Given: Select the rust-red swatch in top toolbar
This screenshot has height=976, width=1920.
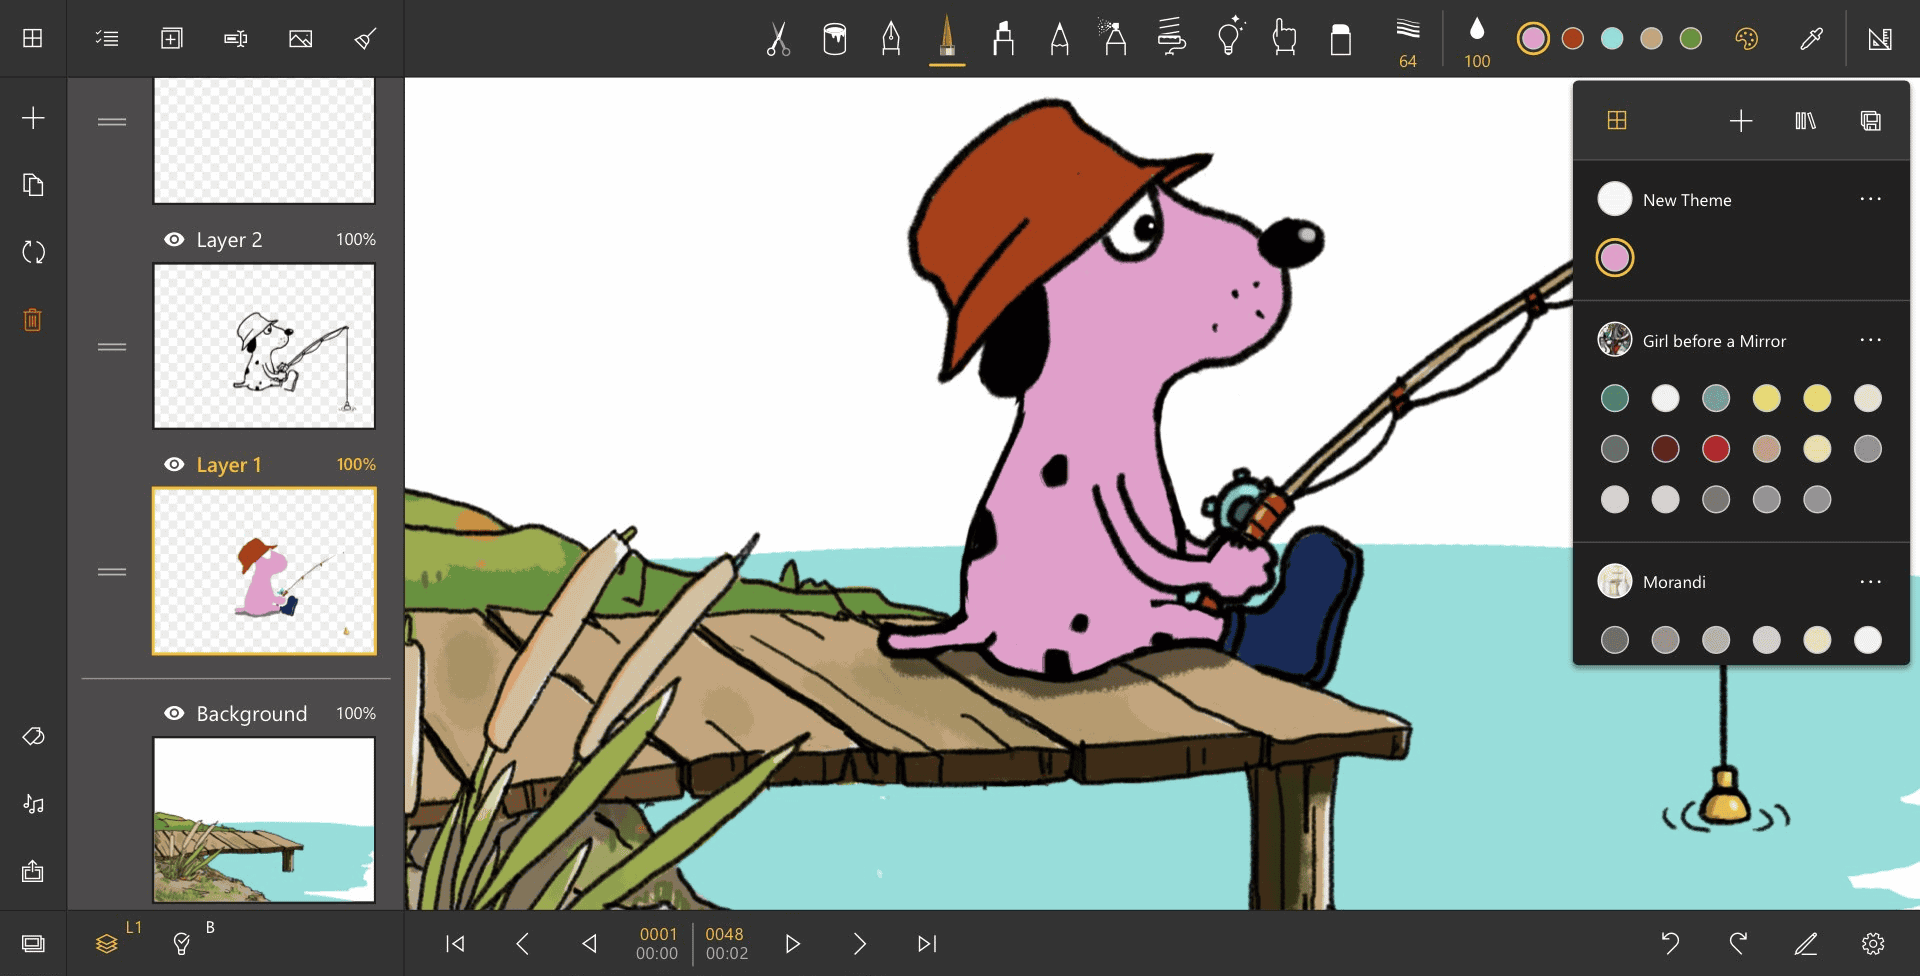Looking at the screenshot, I should 1573,38.
